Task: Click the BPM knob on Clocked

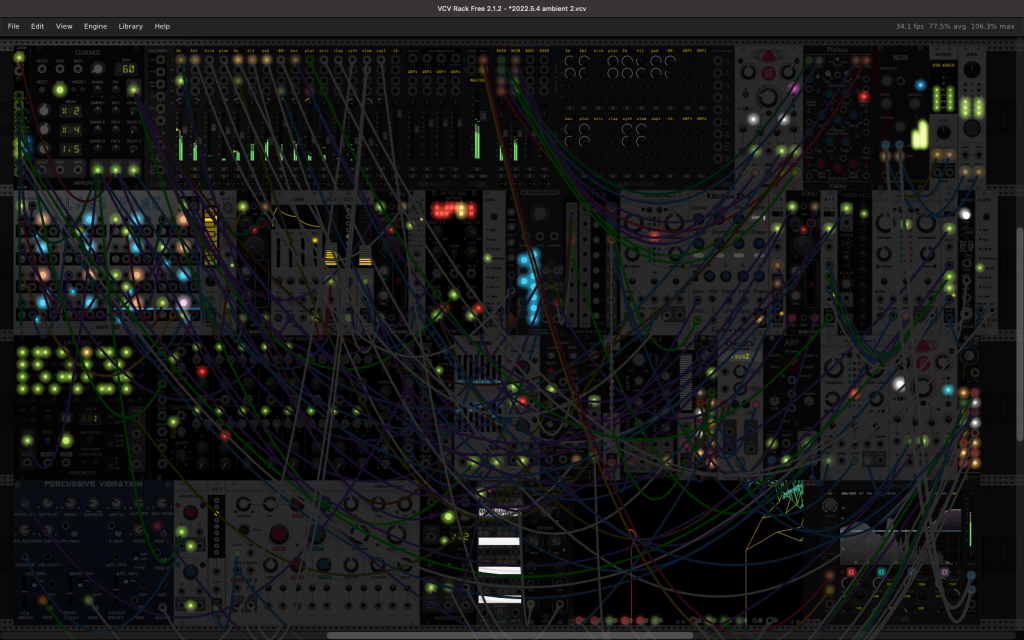Action: tap(97, 68)
